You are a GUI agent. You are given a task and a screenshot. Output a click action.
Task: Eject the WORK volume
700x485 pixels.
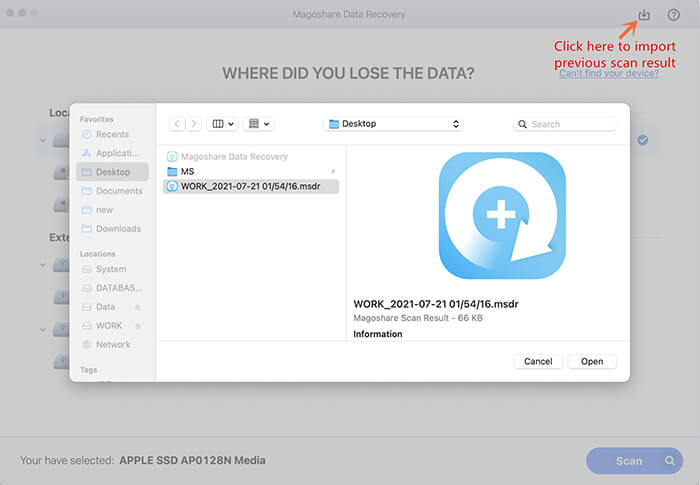pos(138,326)
